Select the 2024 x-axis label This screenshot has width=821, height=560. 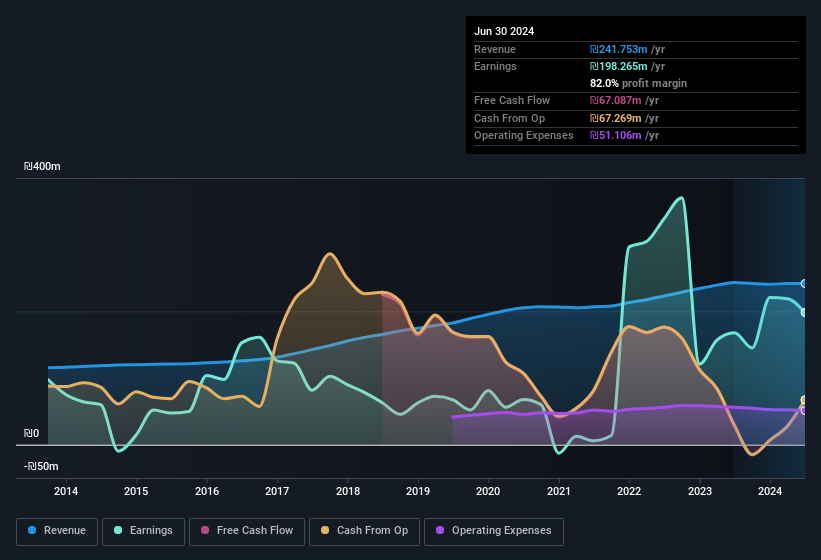coord(770,491)
